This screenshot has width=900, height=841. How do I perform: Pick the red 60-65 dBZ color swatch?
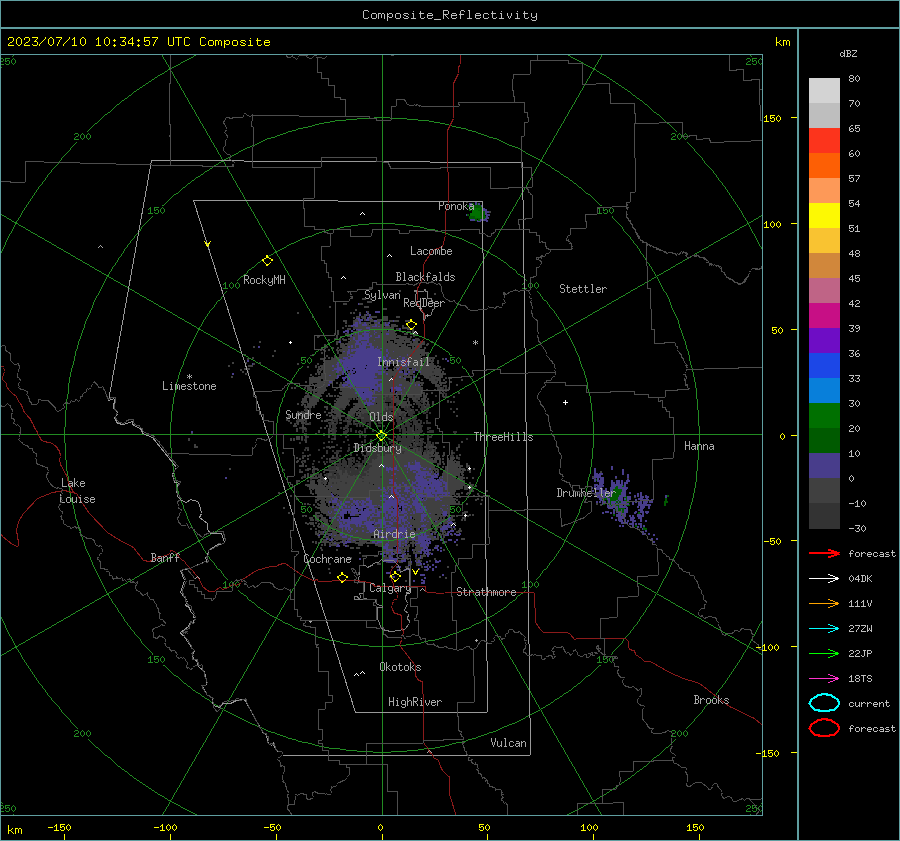824,141
